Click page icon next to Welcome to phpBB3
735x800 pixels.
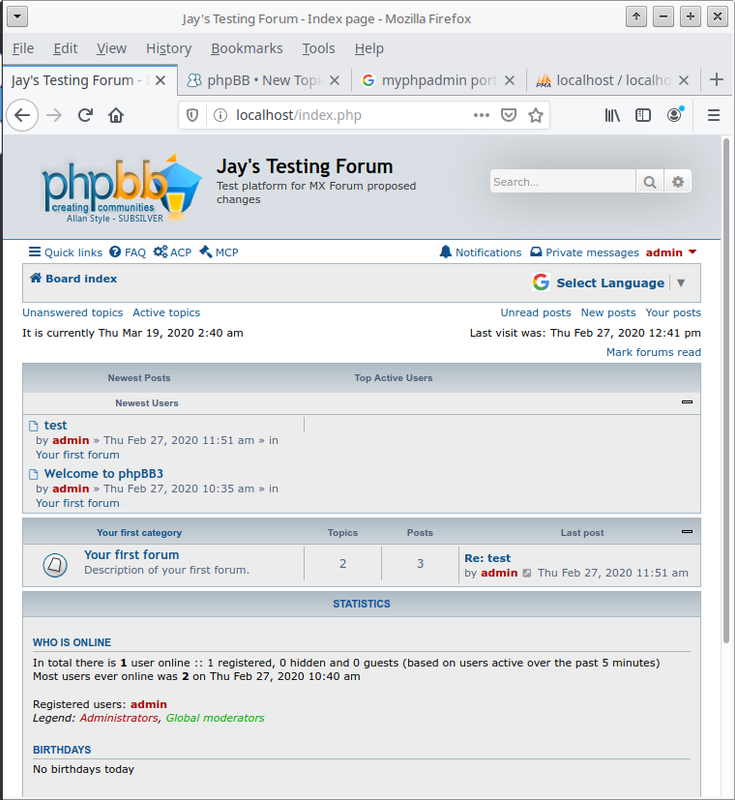[34, 474]
